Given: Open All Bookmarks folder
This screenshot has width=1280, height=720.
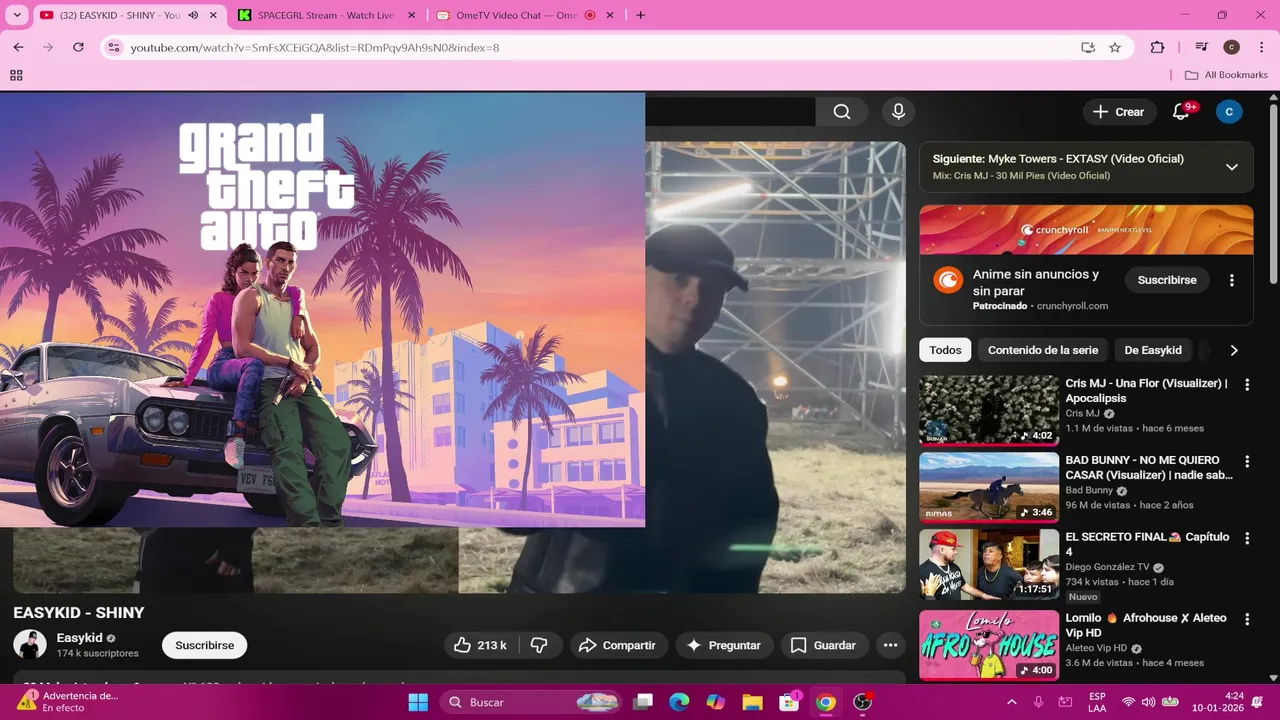Looking at the screenshot, I should click(x=1226, y=75).
